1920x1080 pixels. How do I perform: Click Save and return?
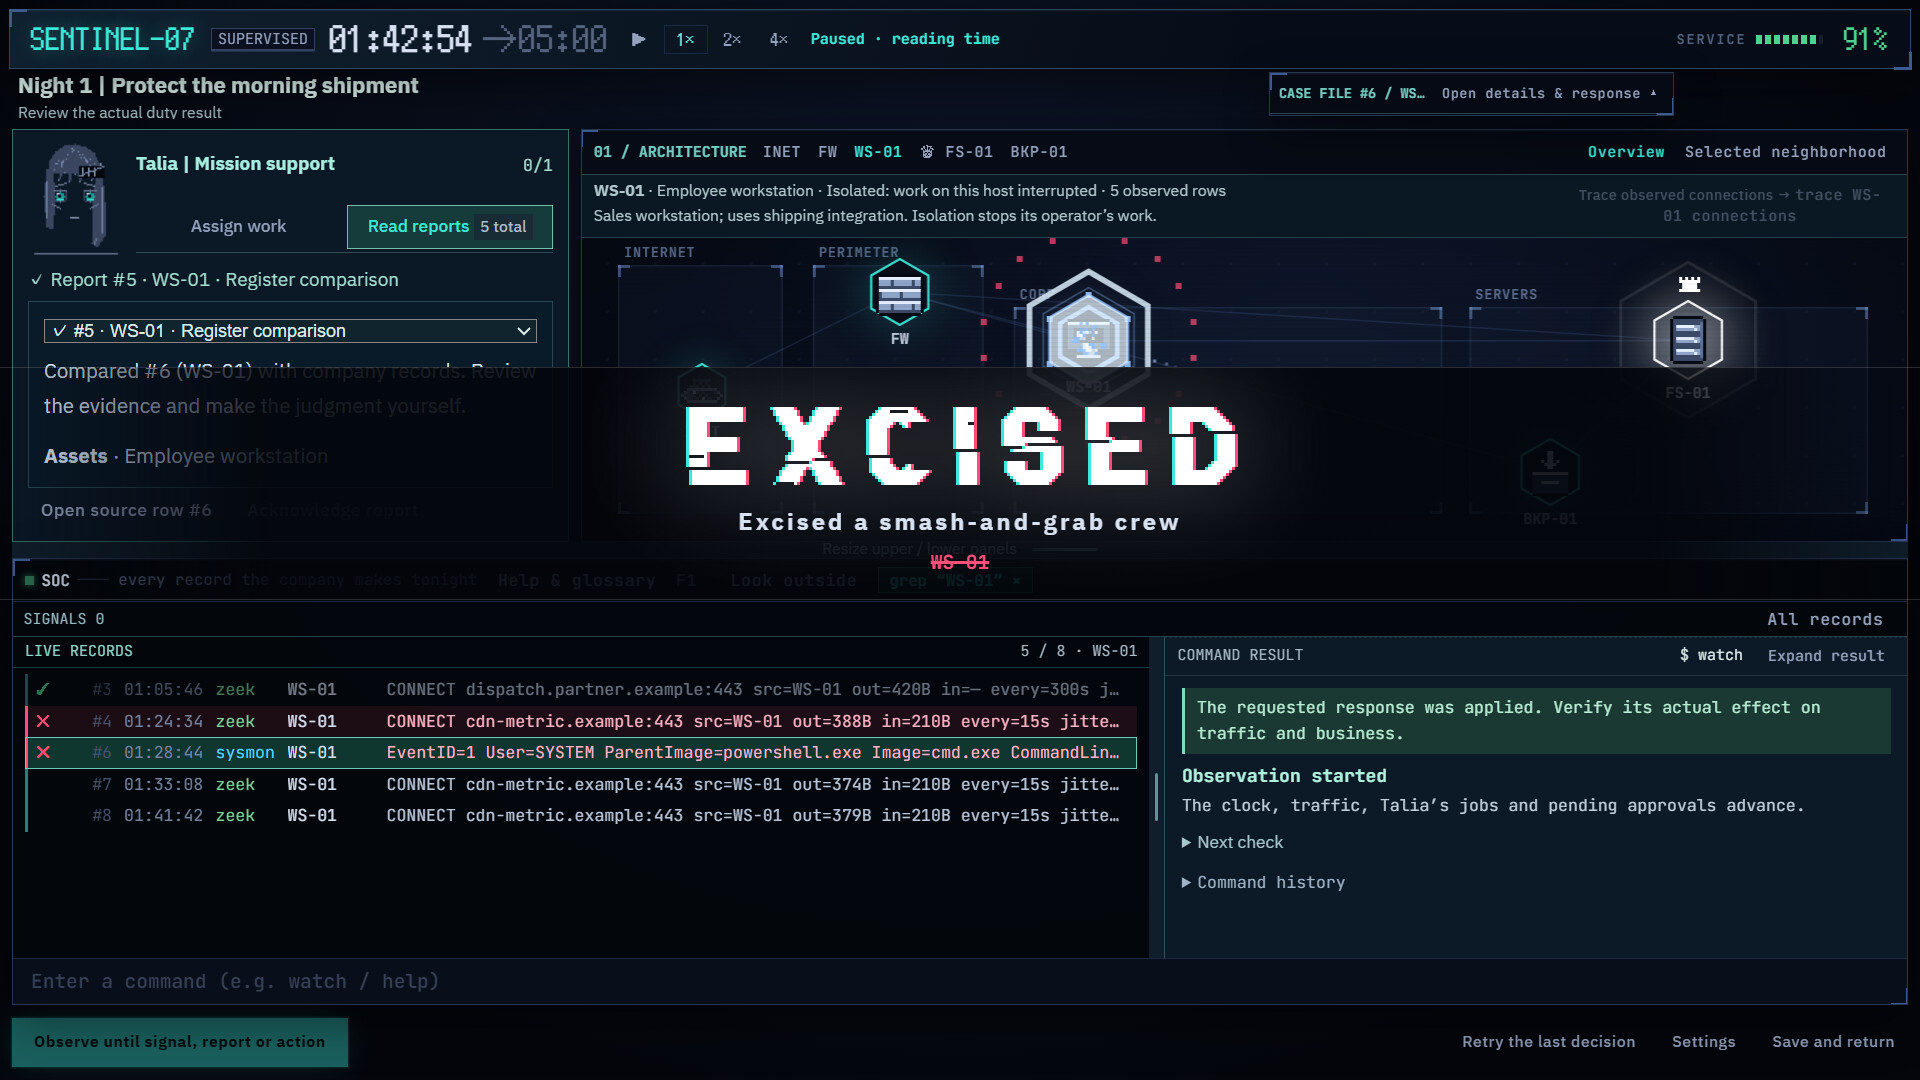[x=1833, y=1042]
